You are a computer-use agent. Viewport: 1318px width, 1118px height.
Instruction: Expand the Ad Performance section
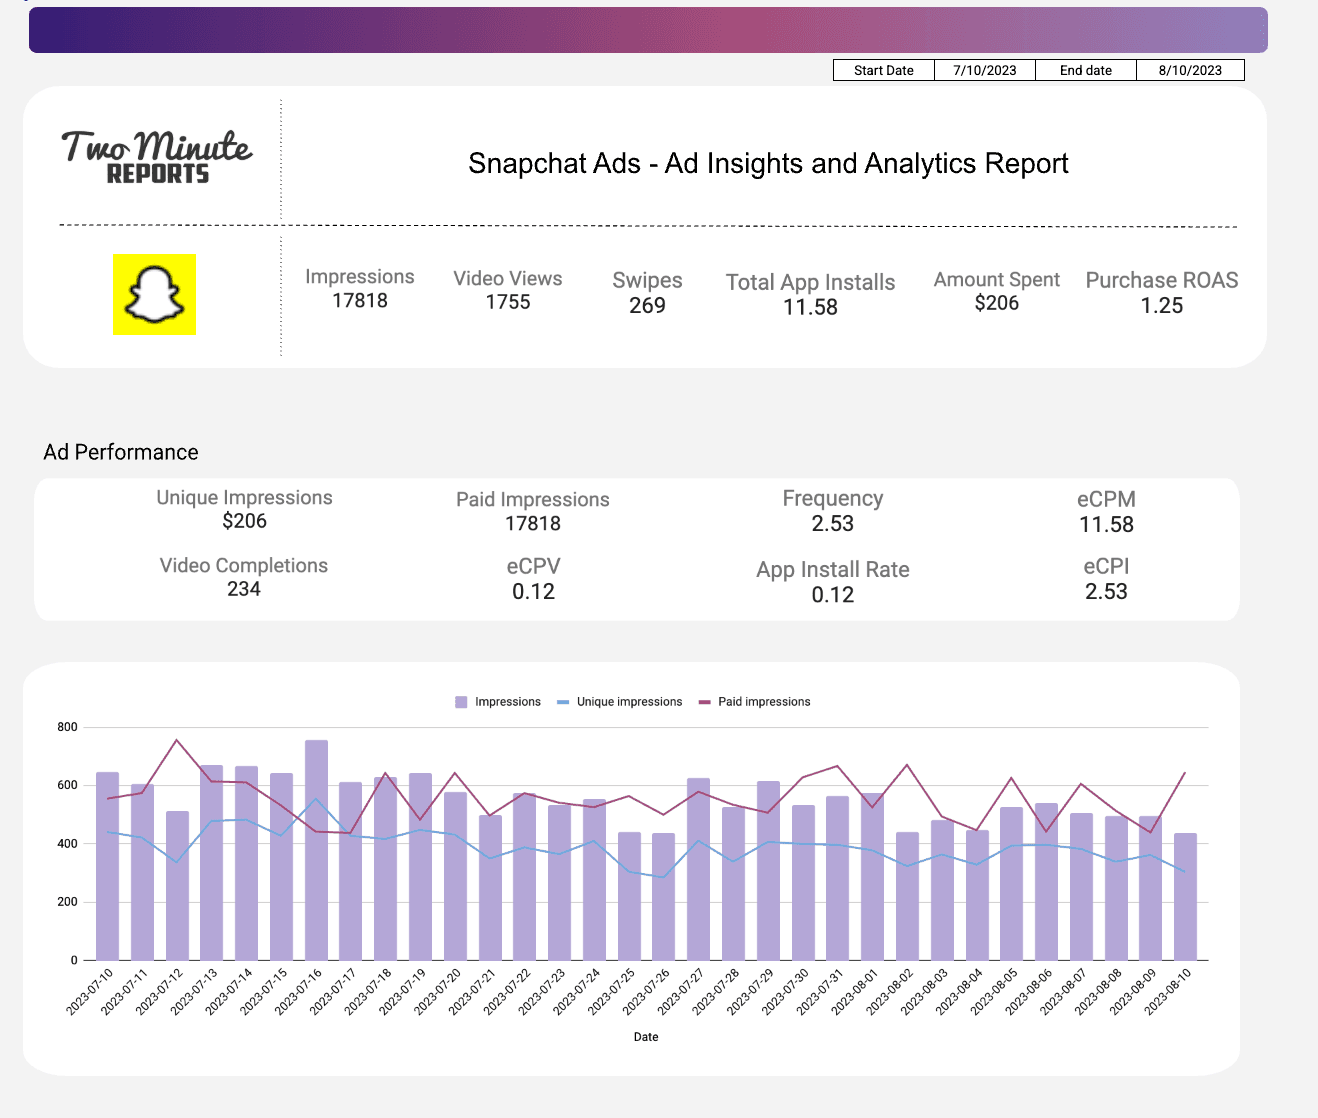tap(120, 452)
